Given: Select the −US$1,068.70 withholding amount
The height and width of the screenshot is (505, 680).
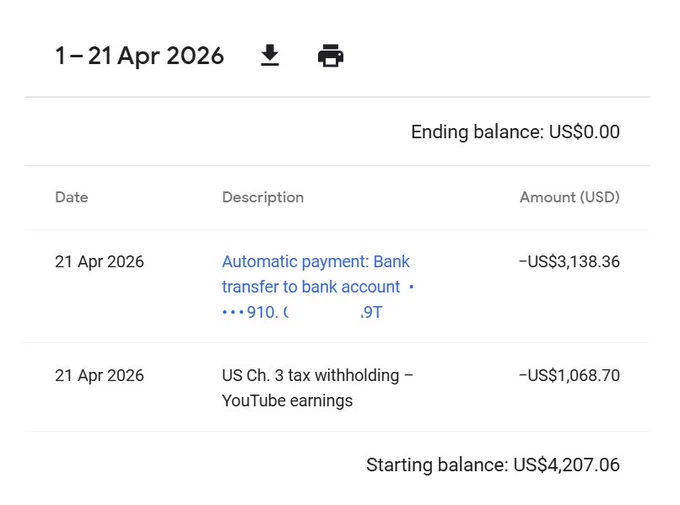Looking at the screenshot, I should click(569, 375).
